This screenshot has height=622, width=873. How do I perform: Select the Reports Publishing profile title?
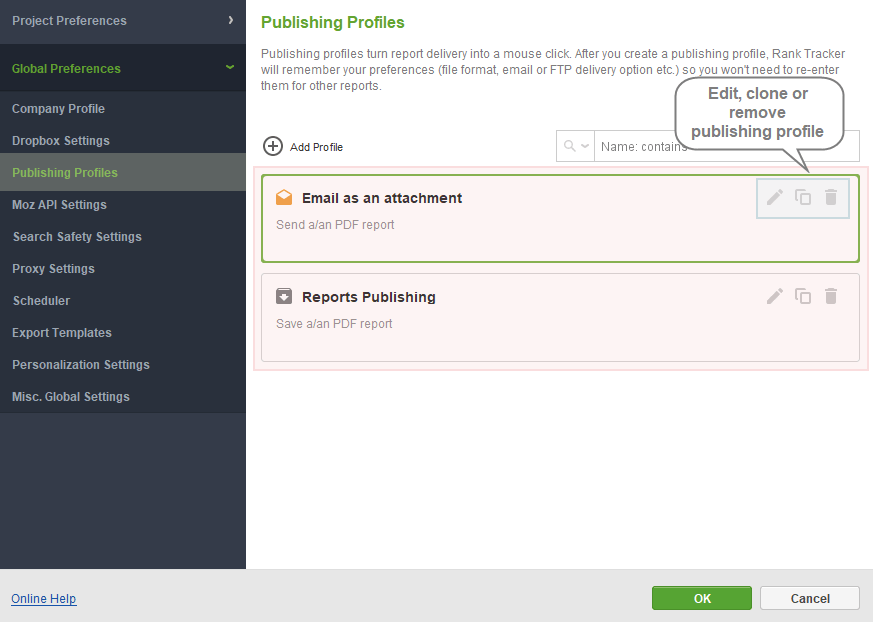[369, 297]
